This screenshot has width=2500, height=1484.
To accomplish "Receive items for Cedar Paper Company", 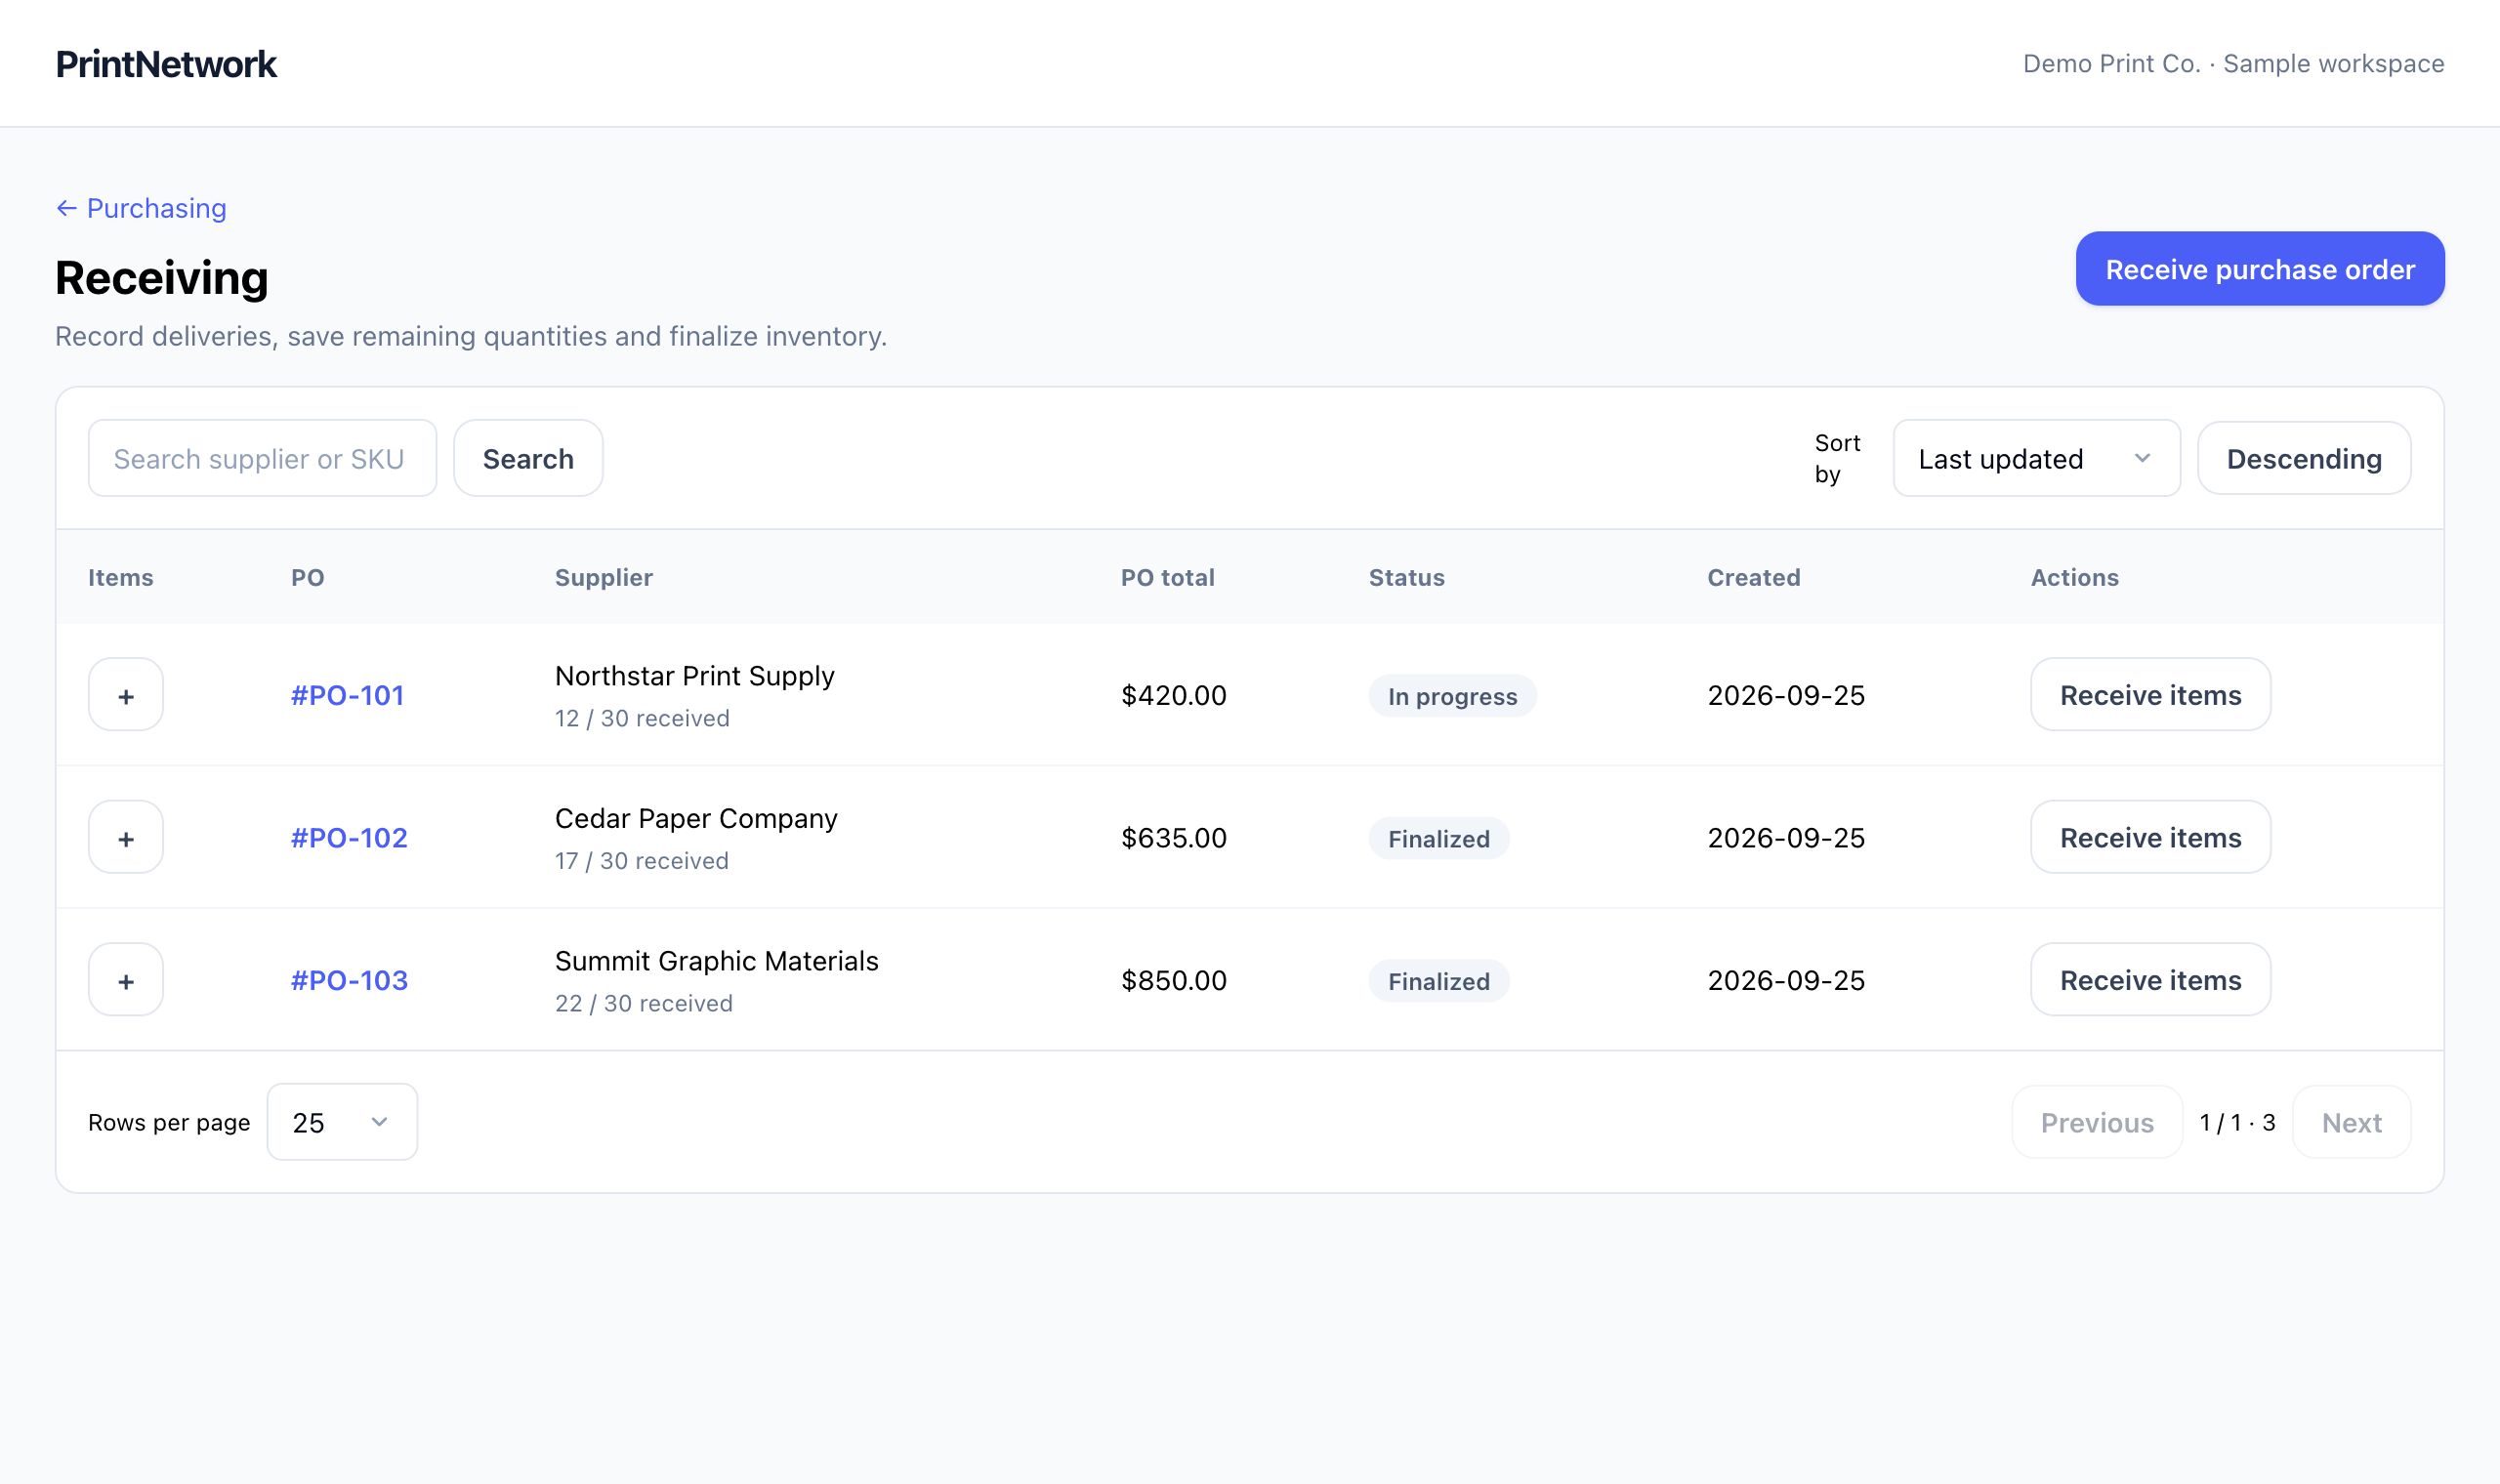I will tap(2151, 837).
